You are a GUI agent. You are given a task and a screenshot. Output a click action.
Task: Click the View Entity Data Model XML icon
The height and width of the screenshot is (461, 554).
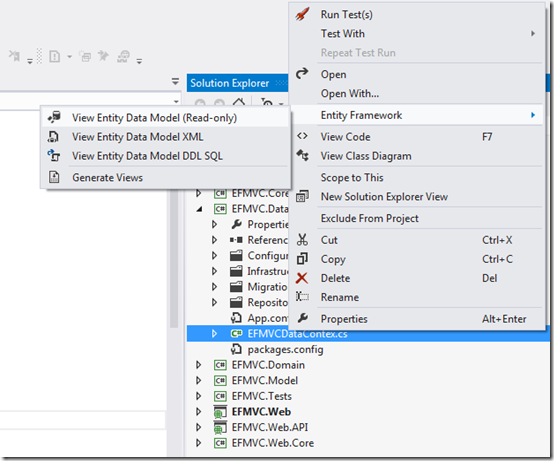coord(54,136)
